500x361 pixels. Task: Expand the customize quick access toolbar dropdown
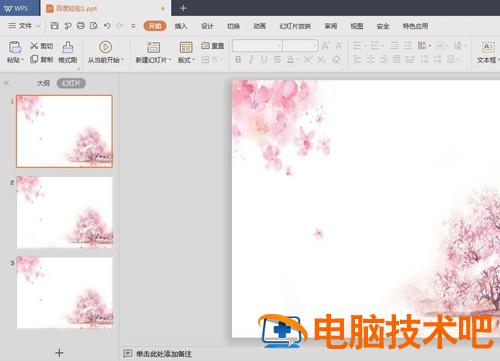click(x=133, y=26)
